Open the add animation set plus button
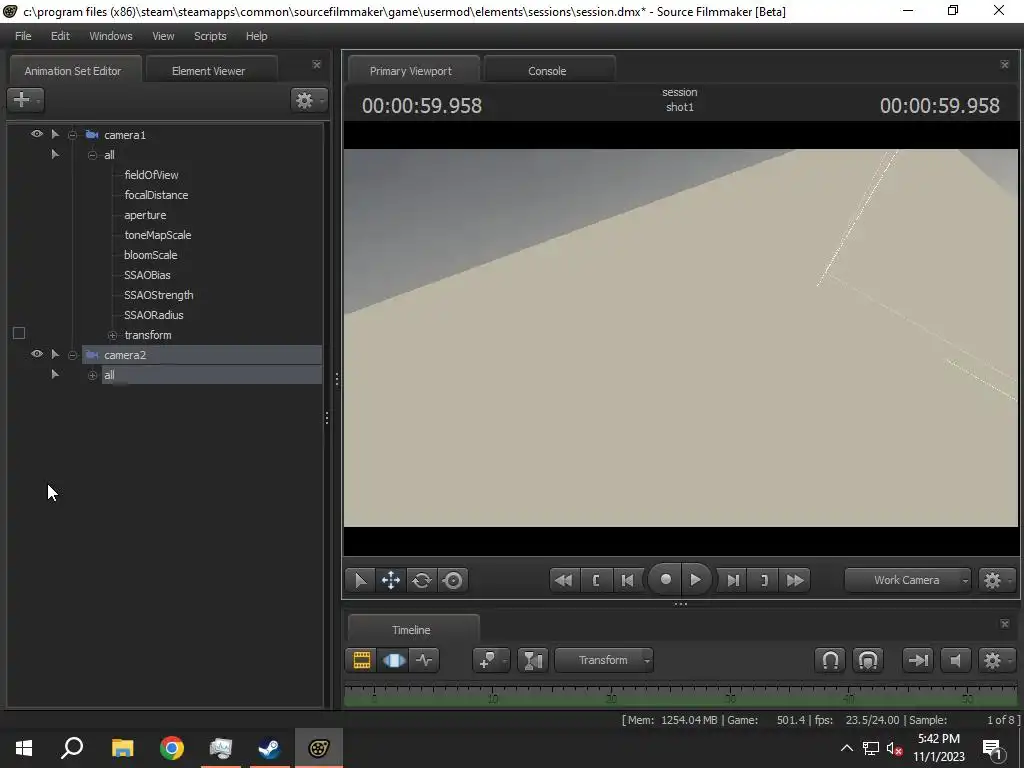1024x768 pixels. pos(25,100)
